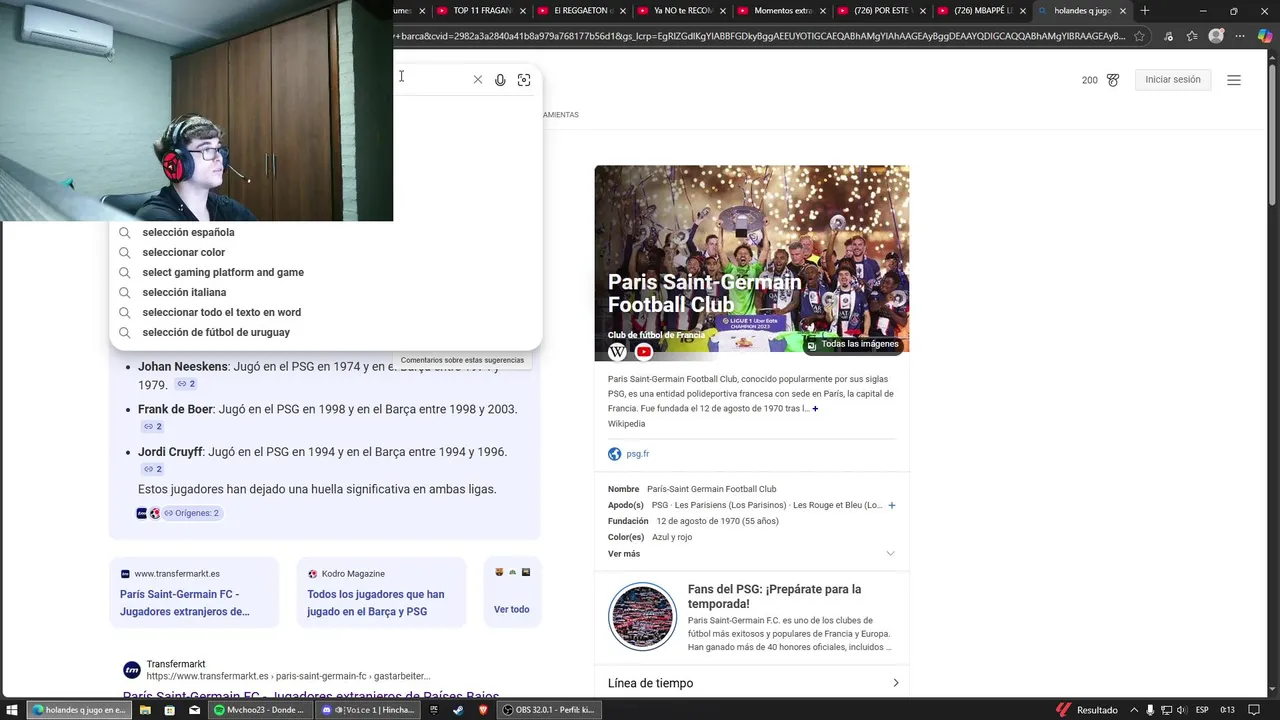Image resolution: width=1280 pixels, height=720 pixels.
Task: Open visual search with the camera lens icon
Action: [524, 80]
